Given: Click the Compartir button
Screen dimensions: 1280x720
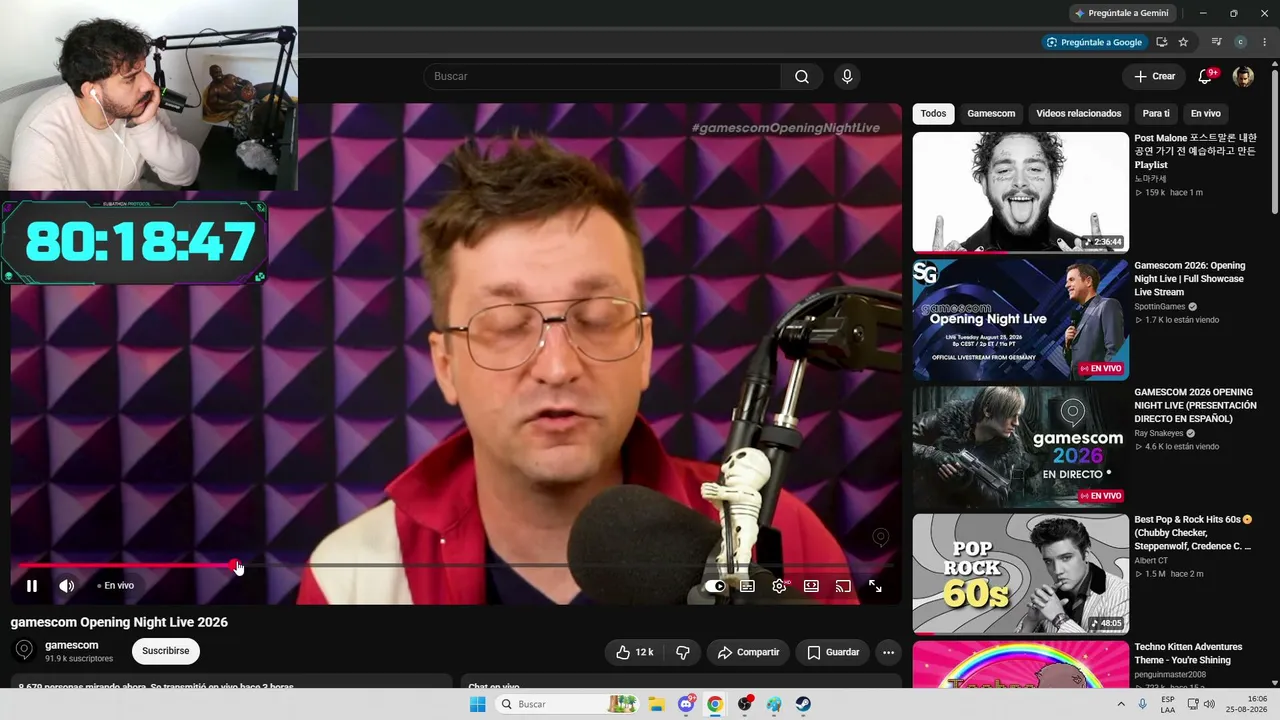Looking at the screenshot, I should click(748, 652).
